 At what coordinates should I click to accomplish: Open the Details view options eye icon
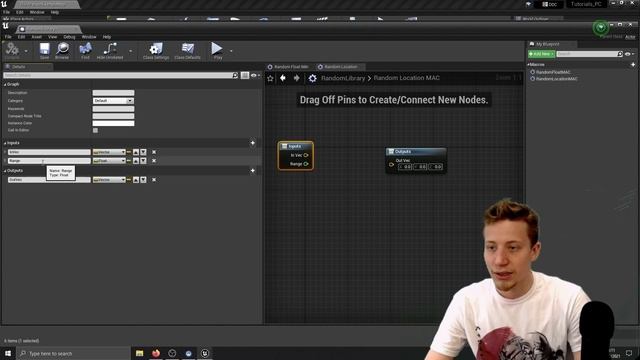pyautogui.click(x=254, y=75)
